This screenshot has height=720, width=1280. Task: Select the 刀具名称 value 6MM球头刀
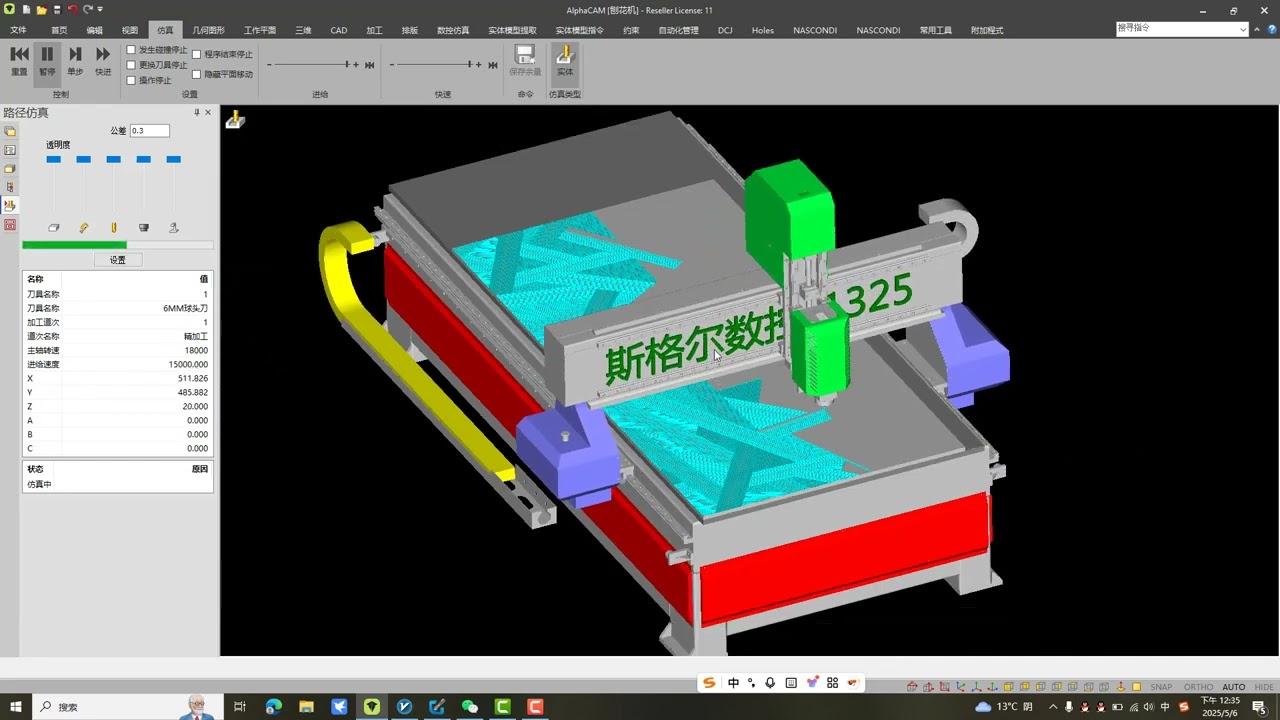pos(186,308)
